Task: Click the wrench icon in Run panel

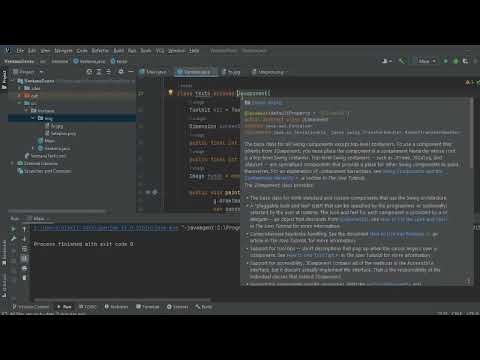Action: (13, 239)
